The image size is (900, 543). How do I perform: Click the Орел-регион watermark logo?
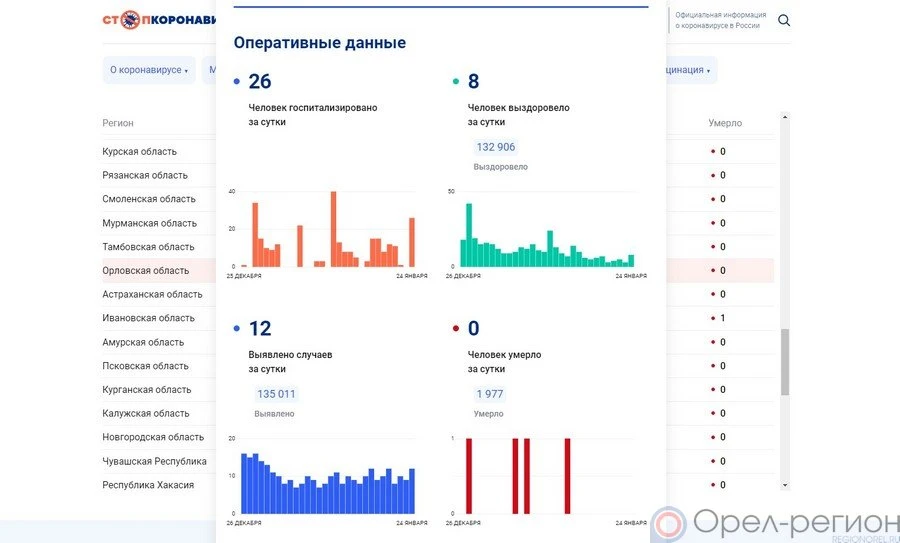775,523
